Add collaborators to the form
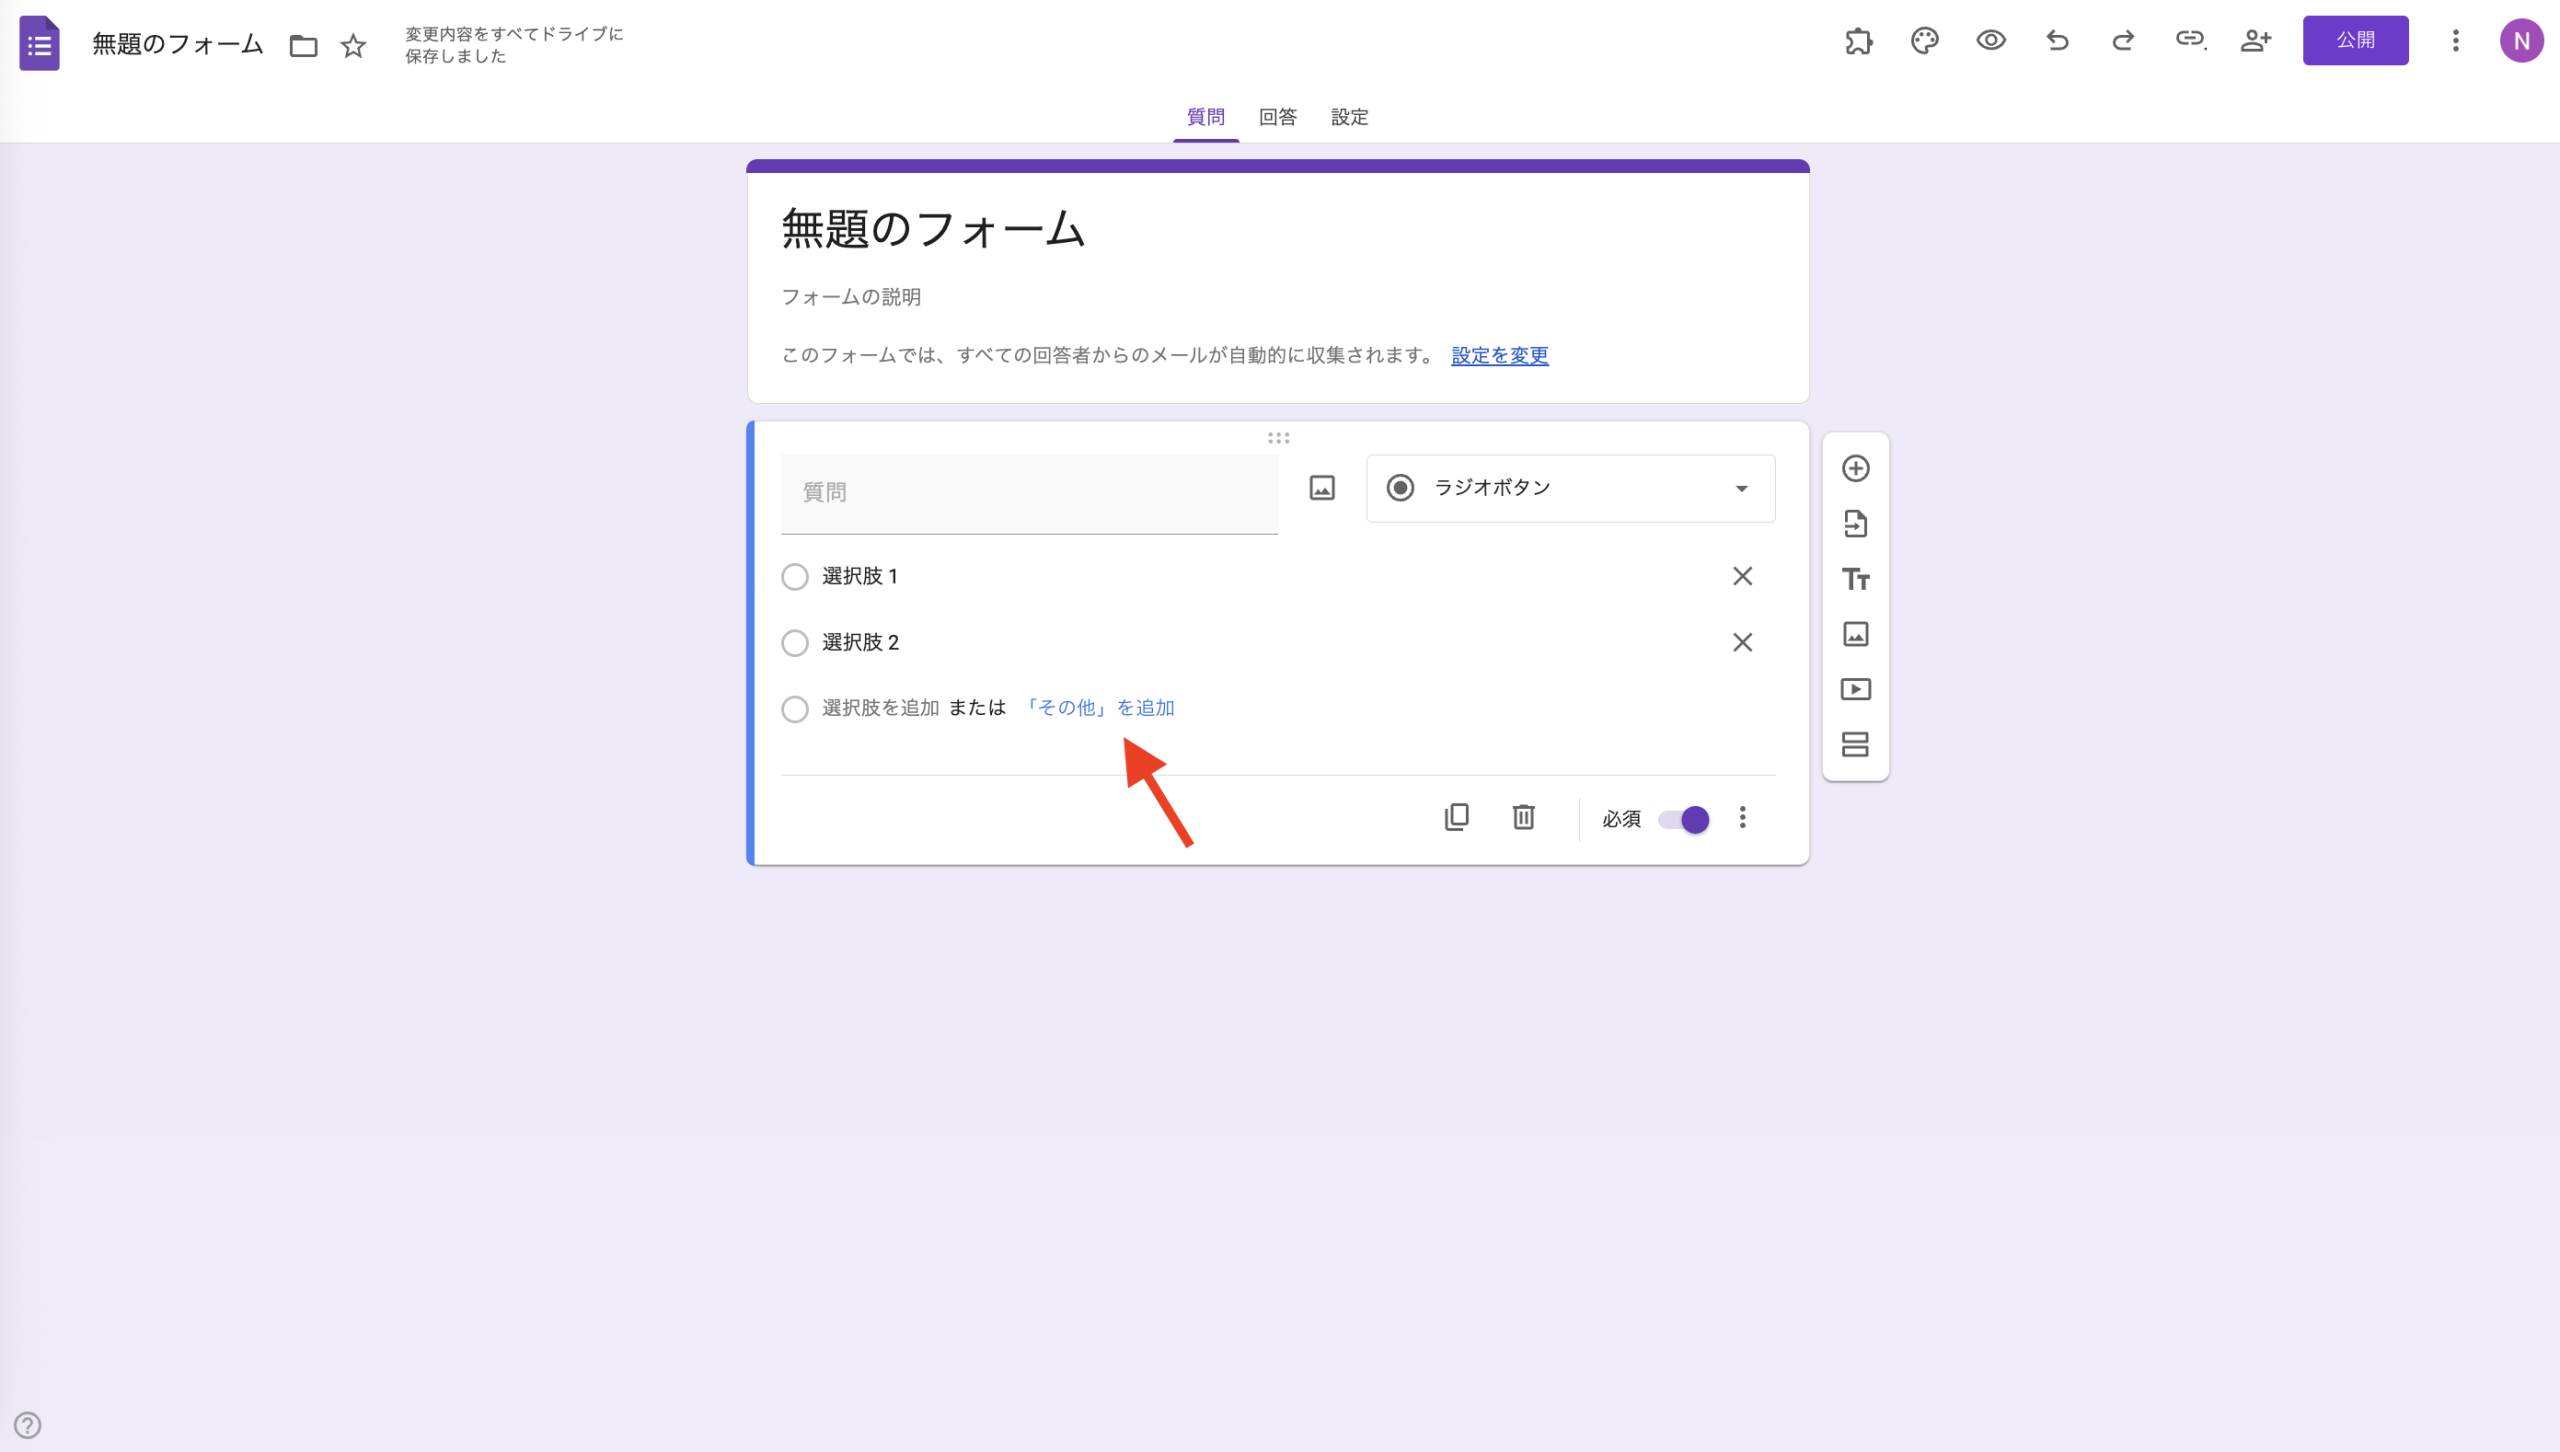This screenshot has height=1452, width=2560. pos(2256,40)
